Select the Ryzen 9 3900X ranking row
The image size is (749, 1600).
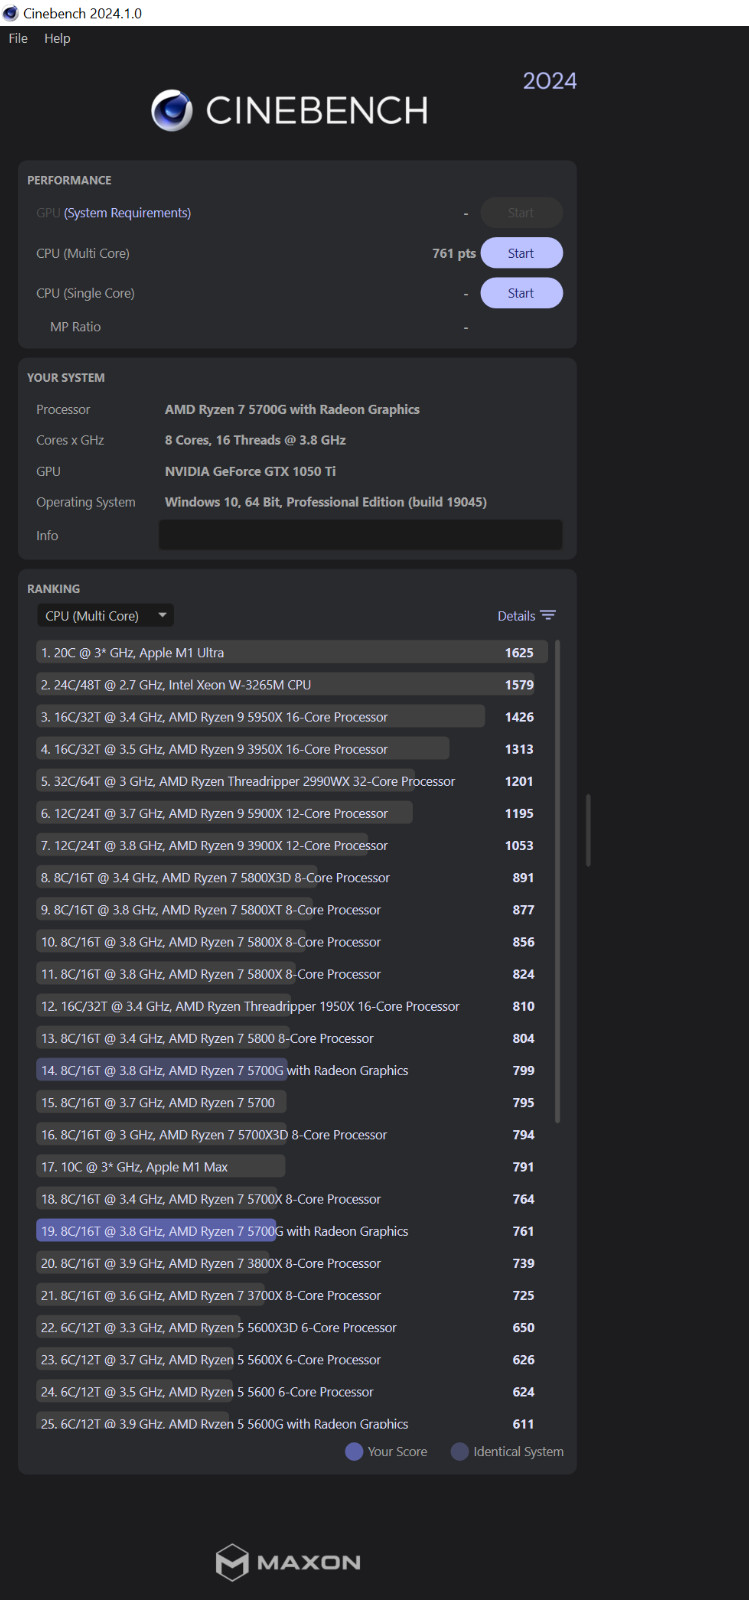(x=292, y=845)
